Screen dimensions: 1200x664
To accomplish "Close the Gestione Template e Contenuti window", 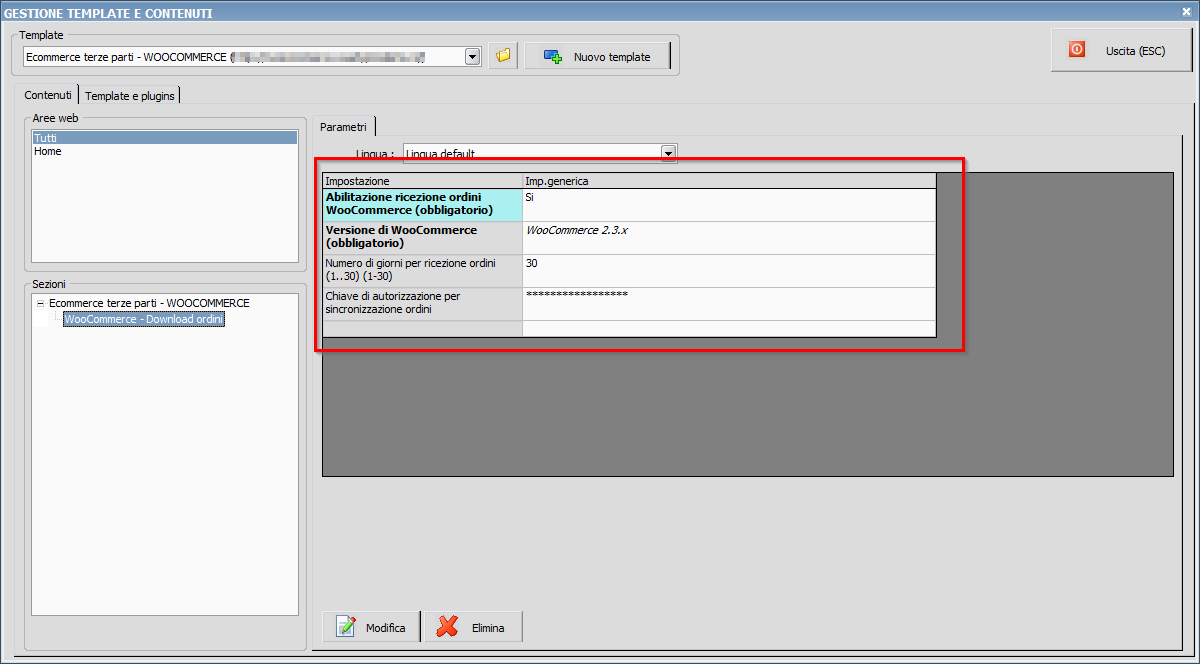I will pos(1187,11).
